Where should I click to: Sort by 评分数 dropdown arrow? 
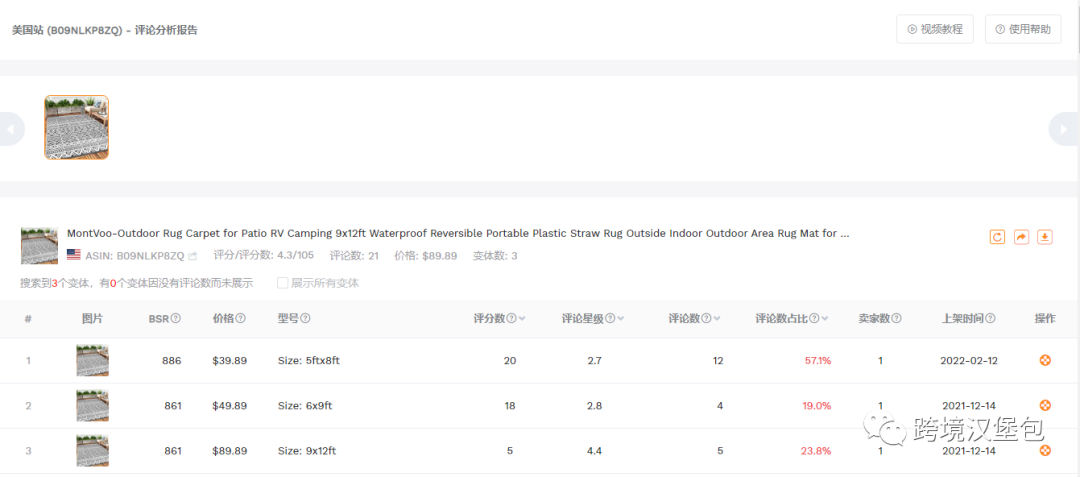(522, 319)
